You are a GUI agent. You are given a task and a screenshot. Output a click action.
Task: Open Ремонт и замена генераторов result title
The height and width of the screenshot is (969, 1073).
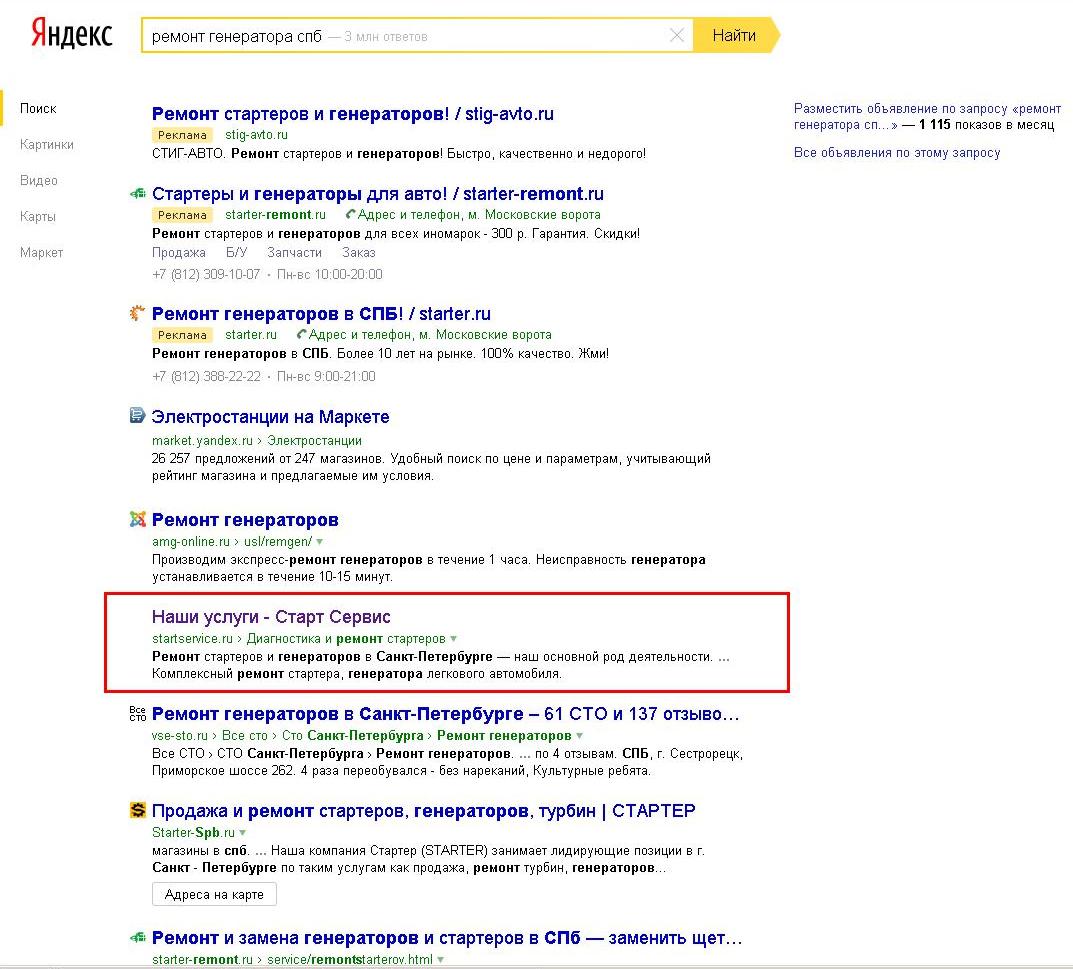pyautogui.click(x=447, y=938)
